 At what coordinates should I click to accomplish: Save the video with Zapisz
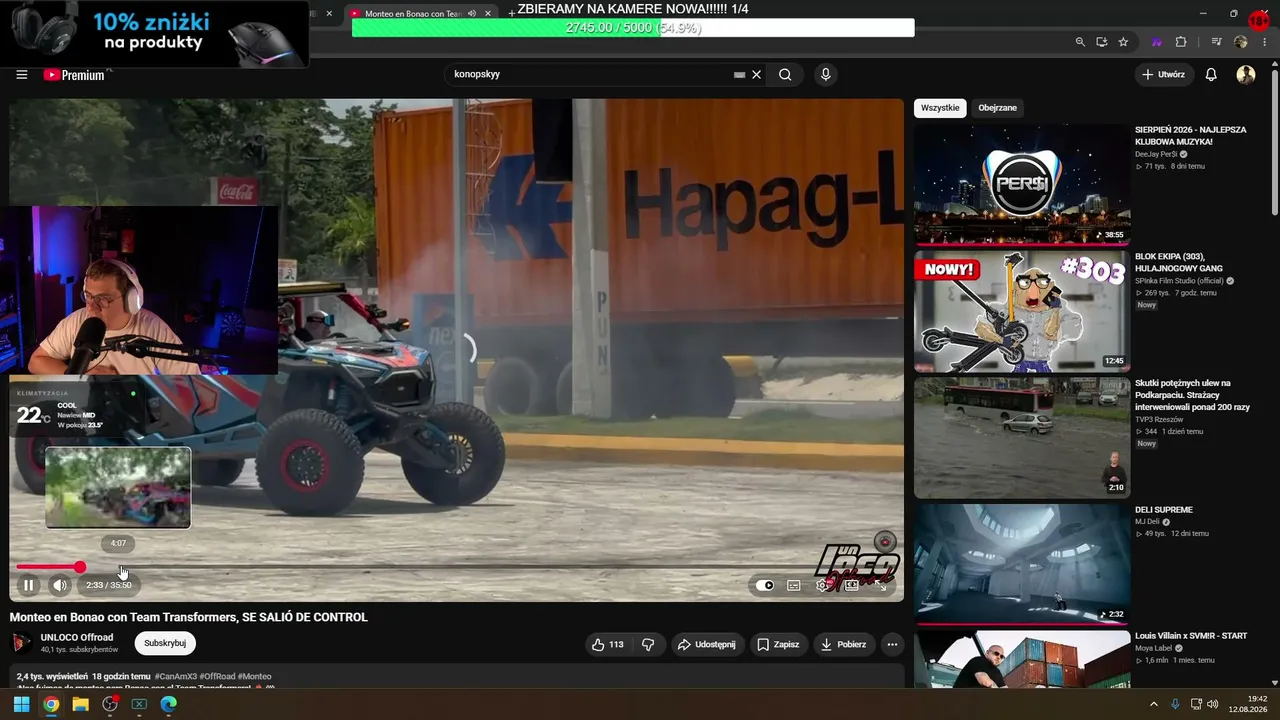coord(778,645)
